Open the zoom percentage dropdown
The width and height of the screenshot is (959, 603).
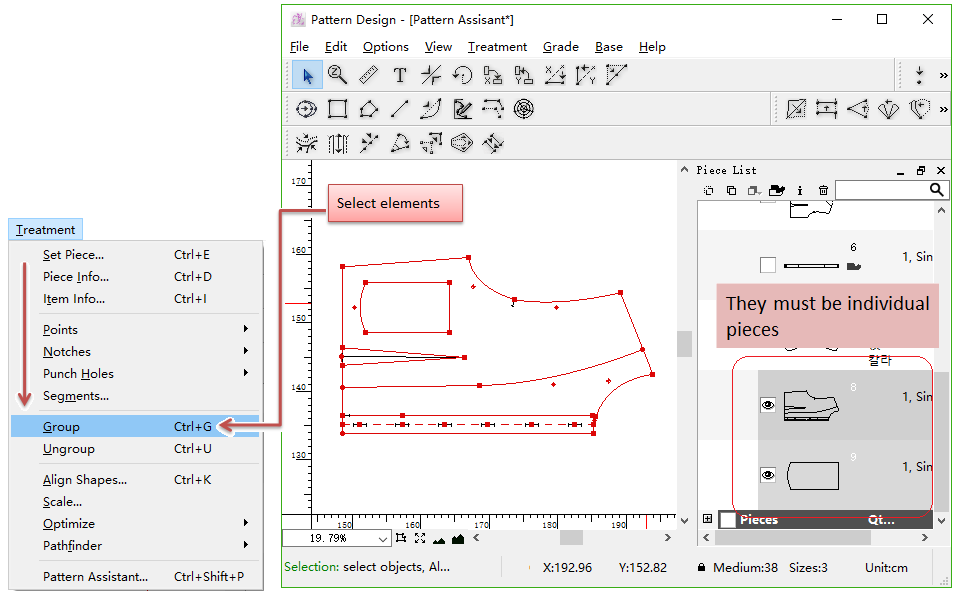tap(385, 538)
